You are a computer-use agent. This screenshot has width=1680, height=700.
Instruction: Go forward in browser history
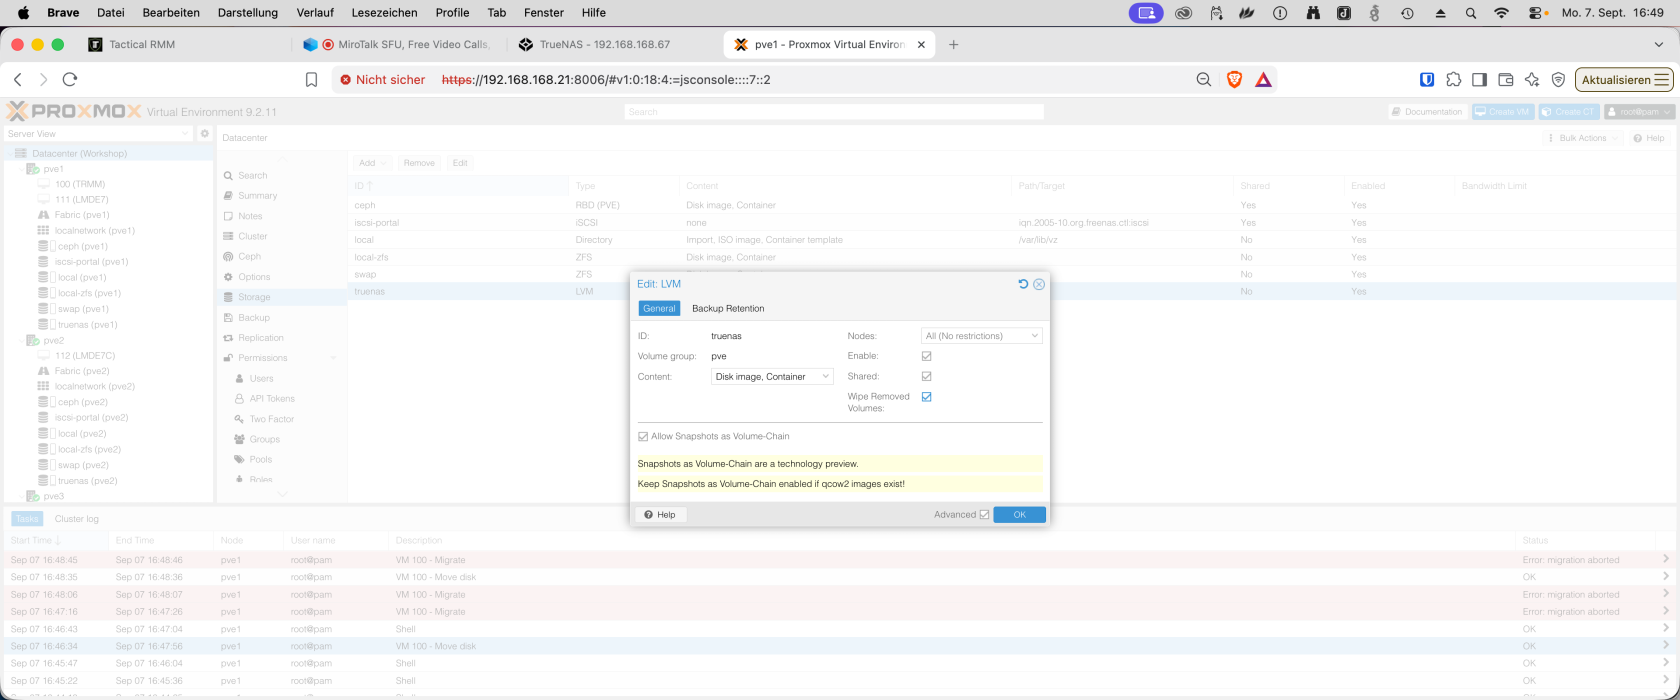tap(43, 79)
